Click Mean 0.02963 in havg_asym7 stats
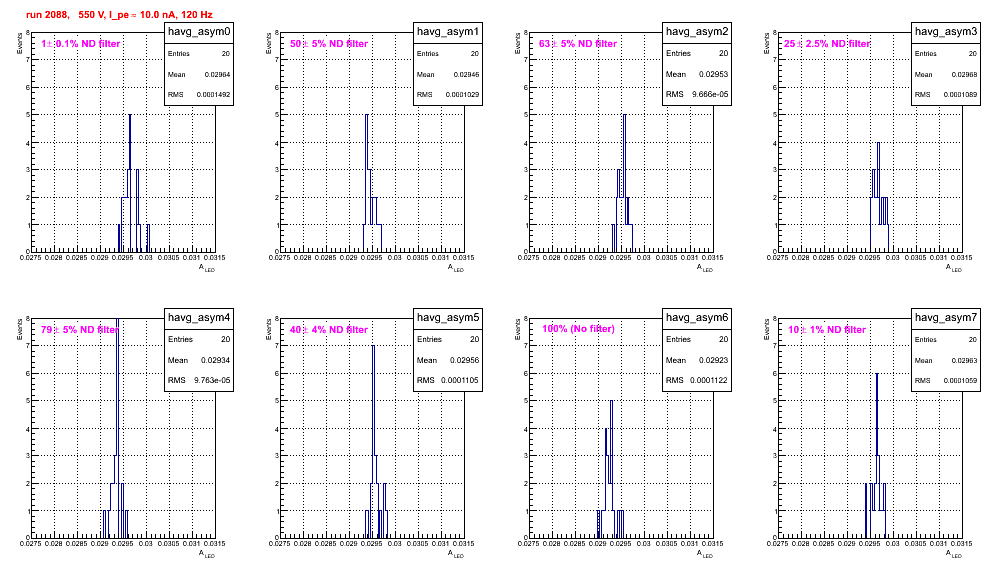This screenshot has height=572, width=996. 946,360
